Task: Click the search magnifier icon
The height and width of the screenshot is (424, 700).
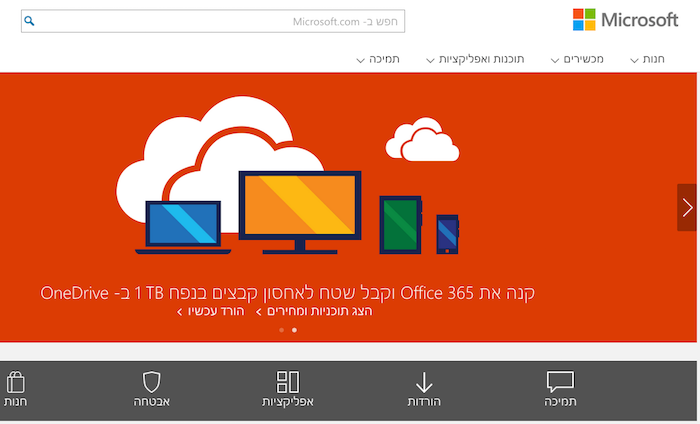Action: [29, 21]
